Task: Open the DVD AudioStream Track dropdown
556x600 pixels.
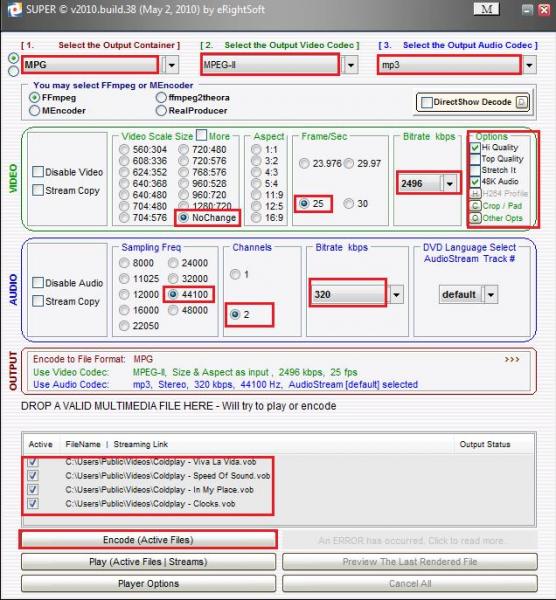Action: pos(491,295)
